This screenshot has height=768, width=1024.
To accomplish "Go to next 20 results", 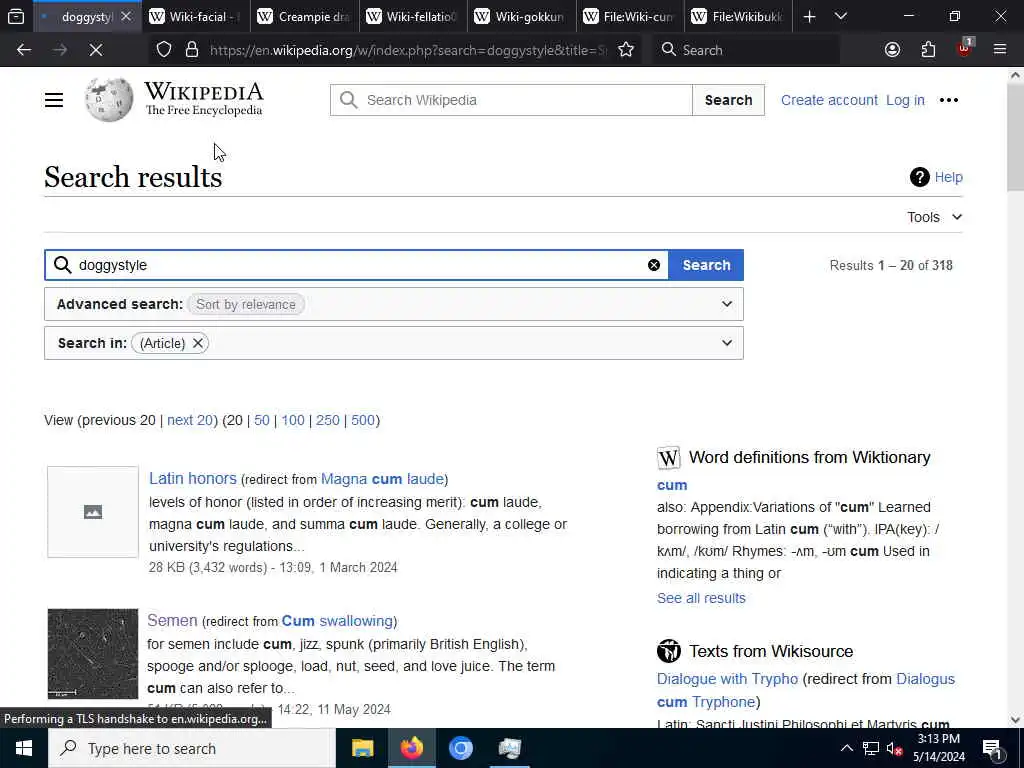I will [x=190, y=420].
